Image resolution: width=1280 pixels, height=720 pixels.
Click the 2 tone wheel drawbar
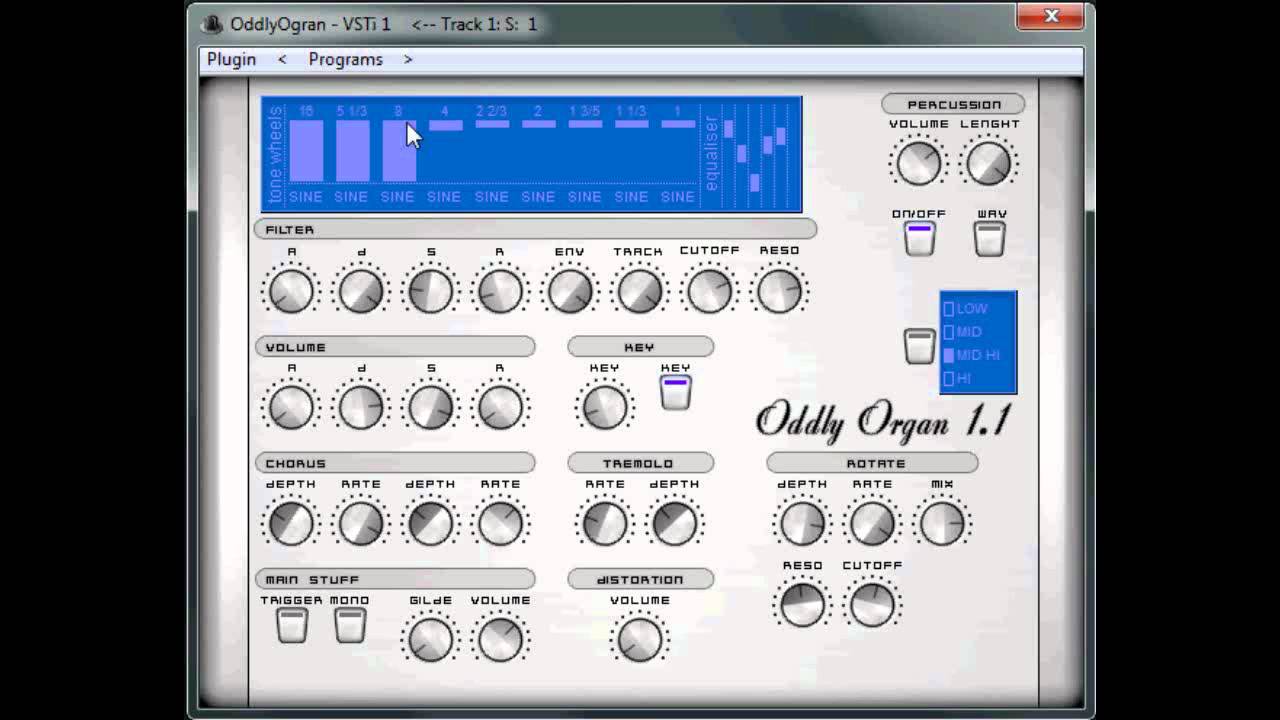click(538, 124)
